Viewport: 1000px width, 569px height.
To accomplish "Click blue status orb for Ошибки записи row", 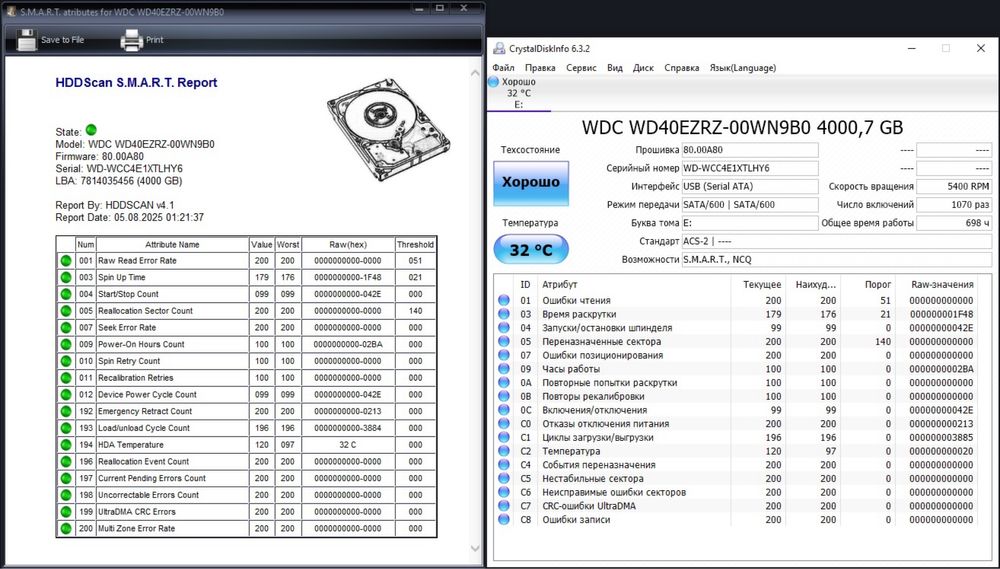I will click(x=504, y=519).
